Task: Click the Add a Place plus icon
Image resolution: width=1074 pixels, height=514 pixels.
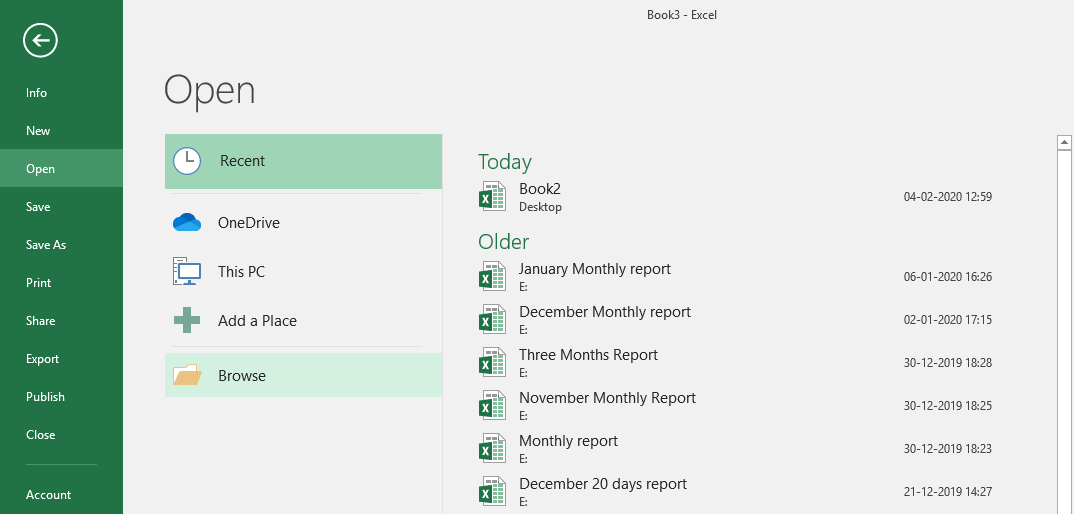Action: (x=186, y=320)
